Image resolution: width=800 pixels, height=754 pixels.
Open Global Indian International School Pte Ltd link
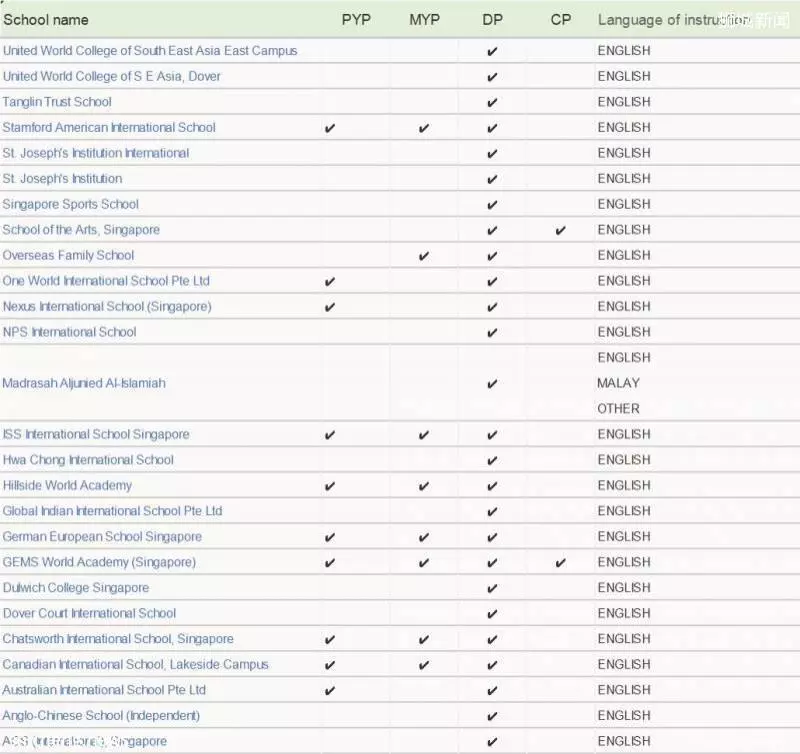coord(112,511)
